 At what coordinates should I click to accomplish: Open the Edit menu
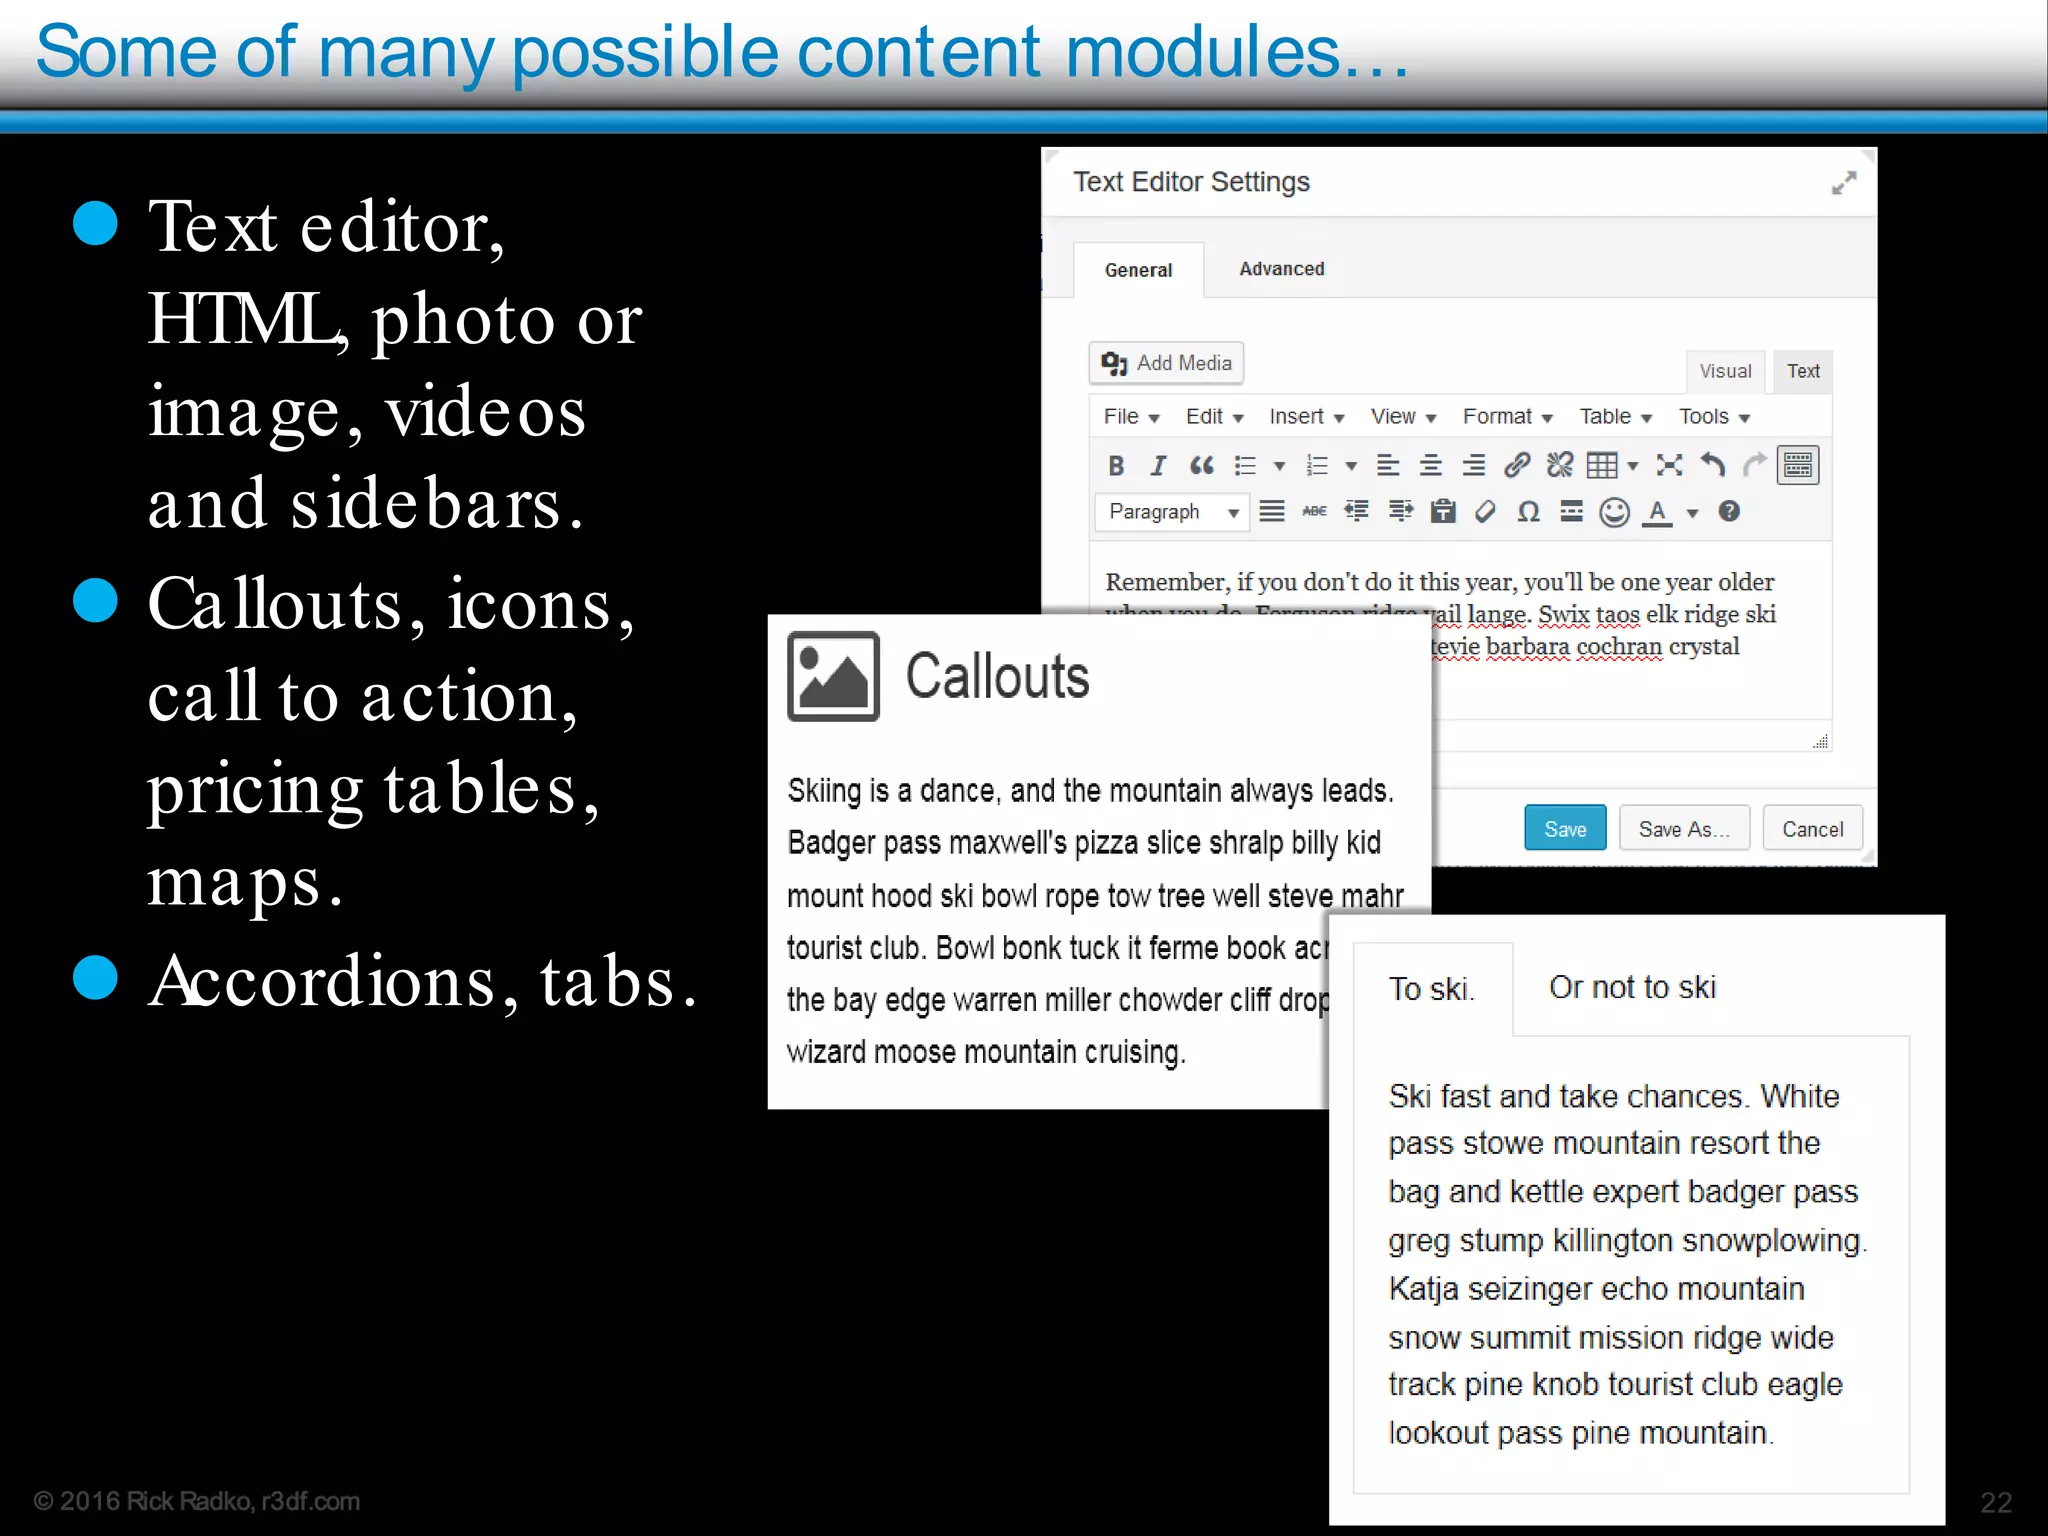[x=1214, y=417]
